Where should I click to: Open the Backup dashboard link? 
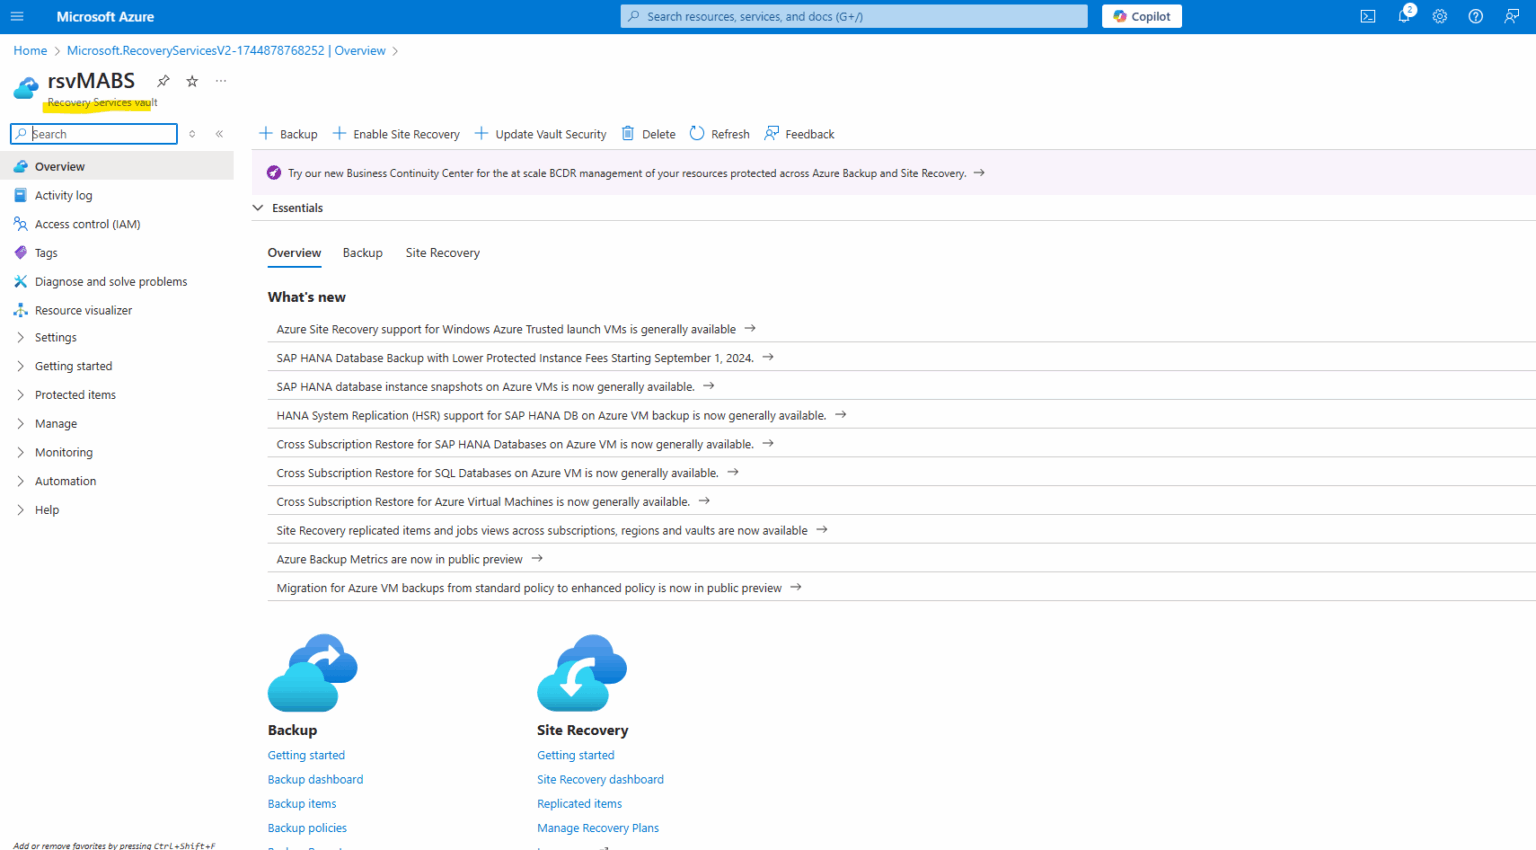pos(315,780)
